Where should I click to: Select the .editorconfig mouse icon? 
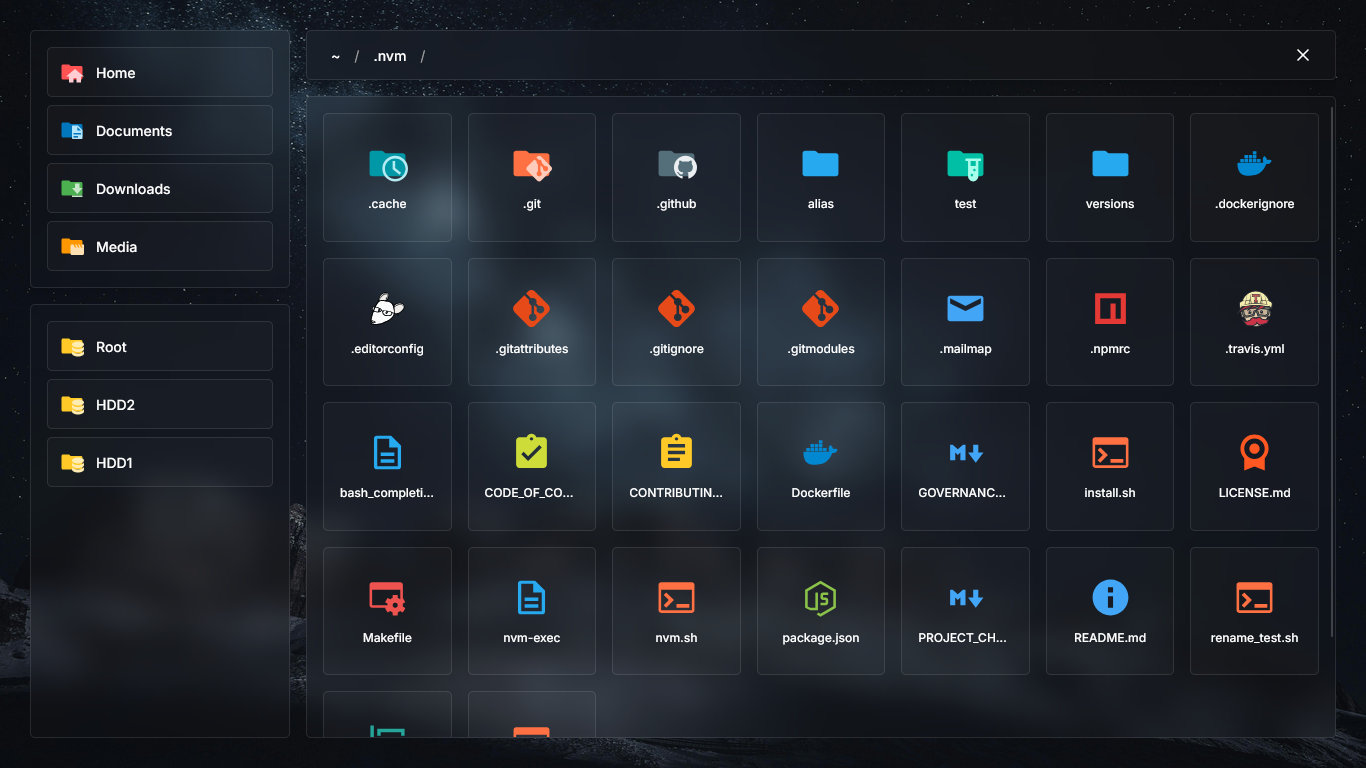[387, 309]
